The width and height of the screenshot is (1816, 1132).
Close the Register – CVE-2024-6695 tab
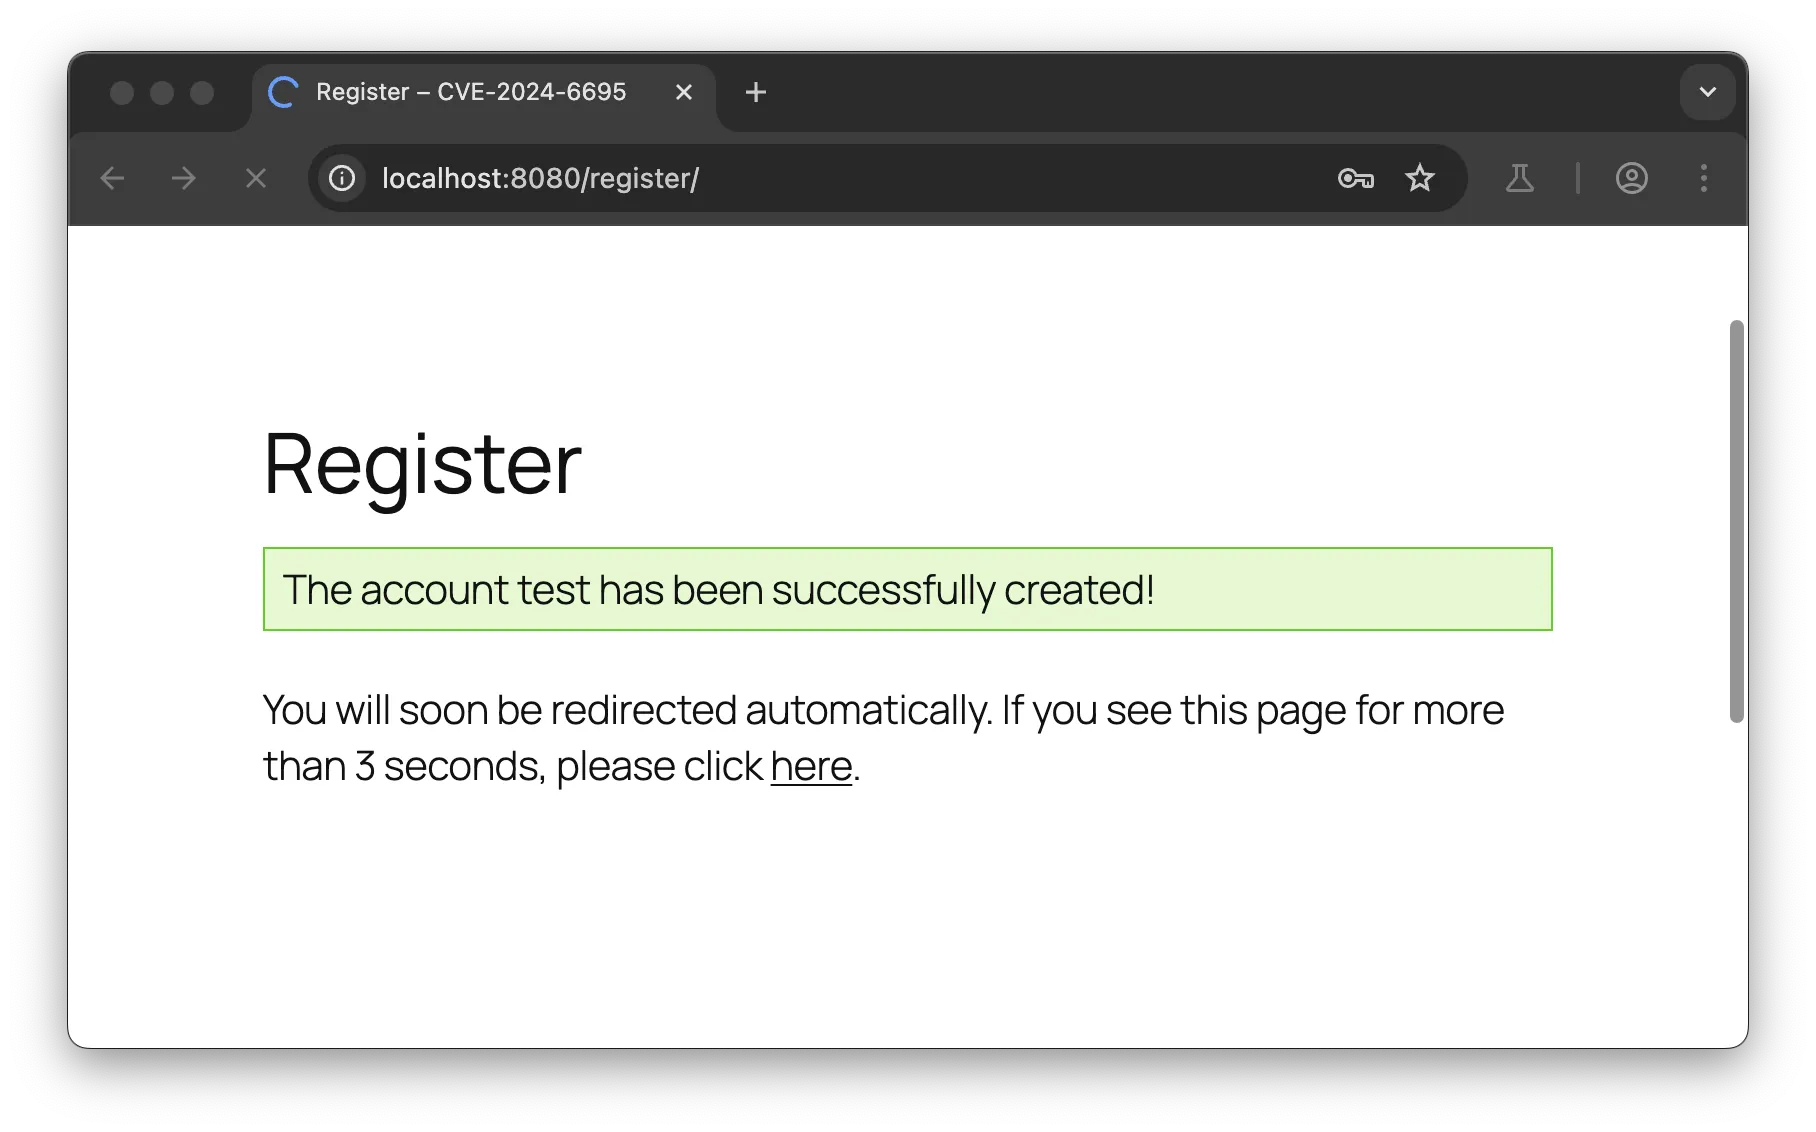[x=684, y=92]
